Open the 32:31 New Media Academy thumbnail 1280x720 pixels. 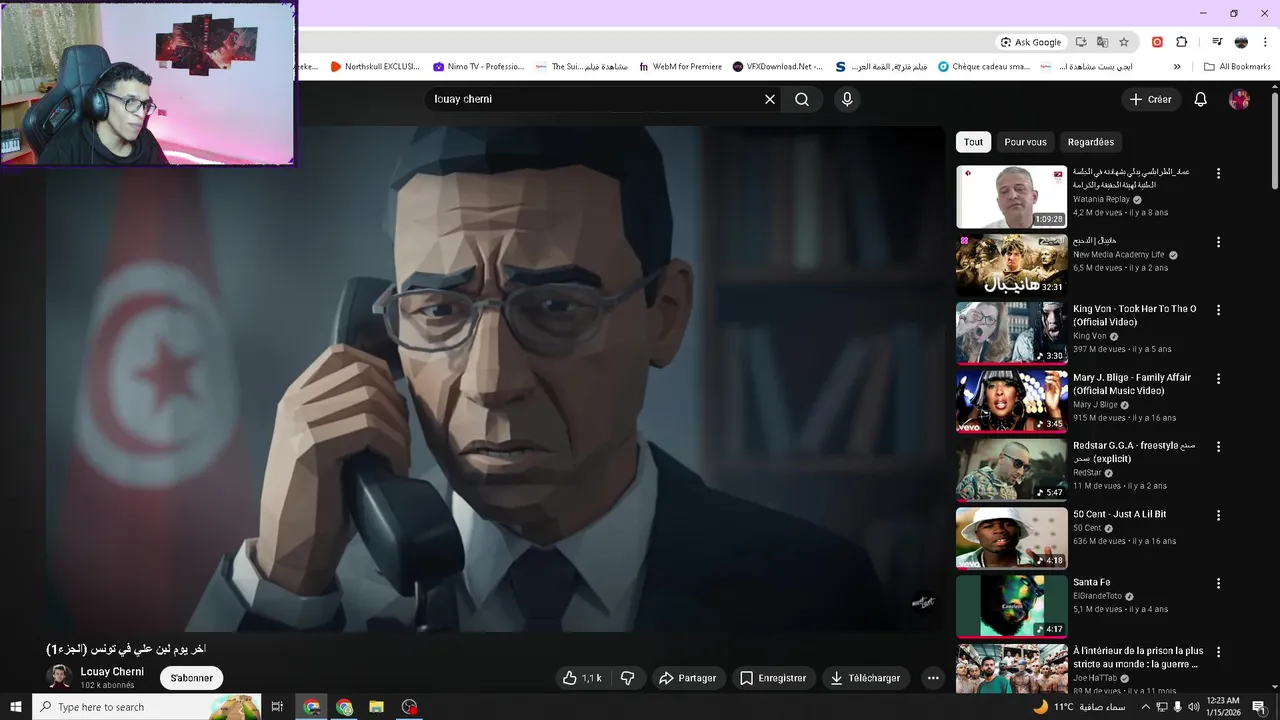1011,265
